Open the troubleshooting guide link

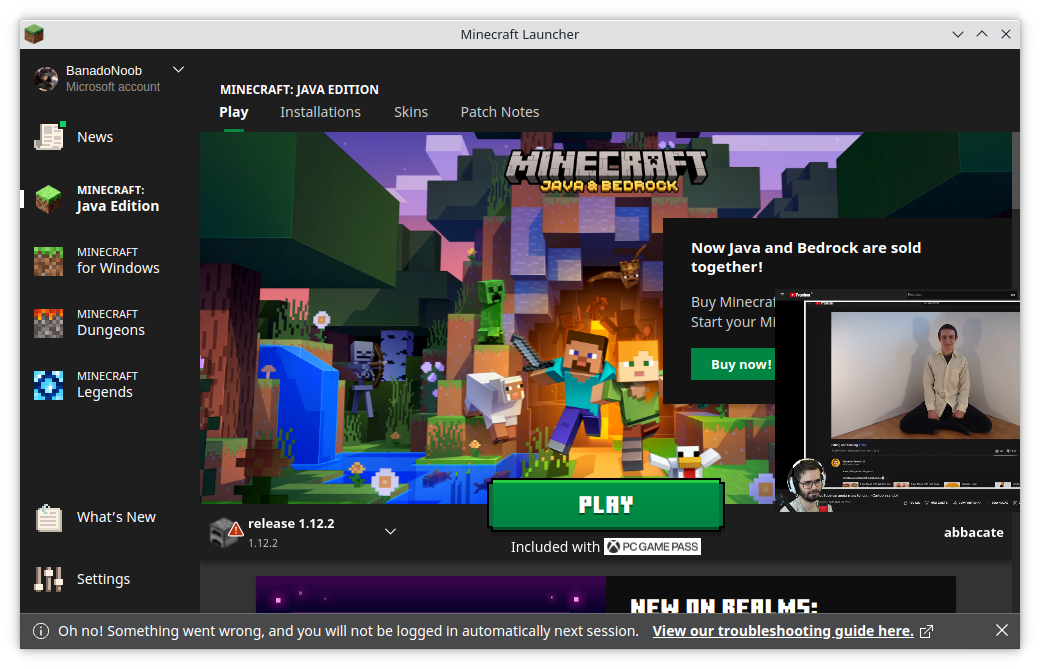783,631
